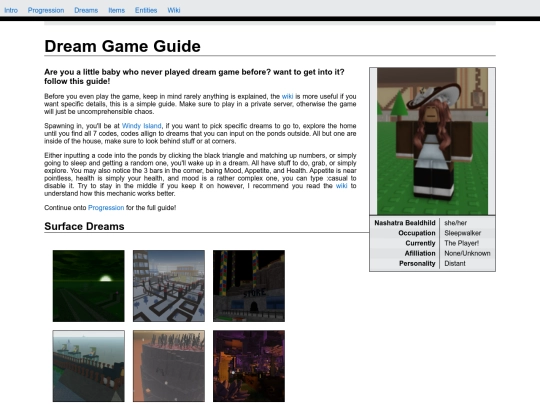Open the Dreams nav item
The width and height of the screenshot is (540, 405).
click(86, 10)
